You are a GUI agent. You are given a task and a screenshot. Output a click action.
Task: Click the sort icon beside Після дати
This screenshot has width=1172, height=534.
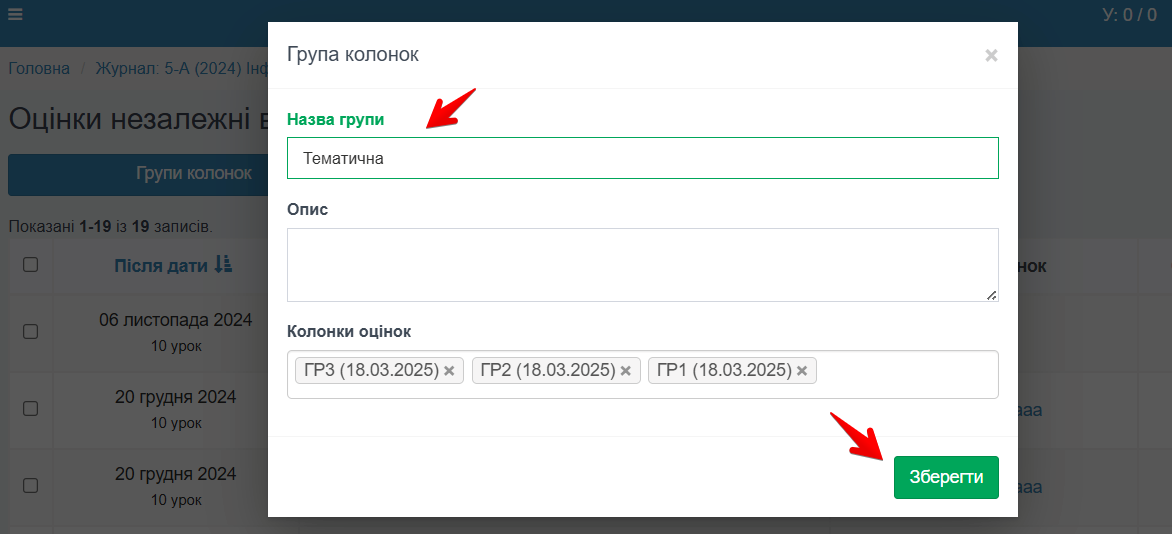(x=222, y=265)
